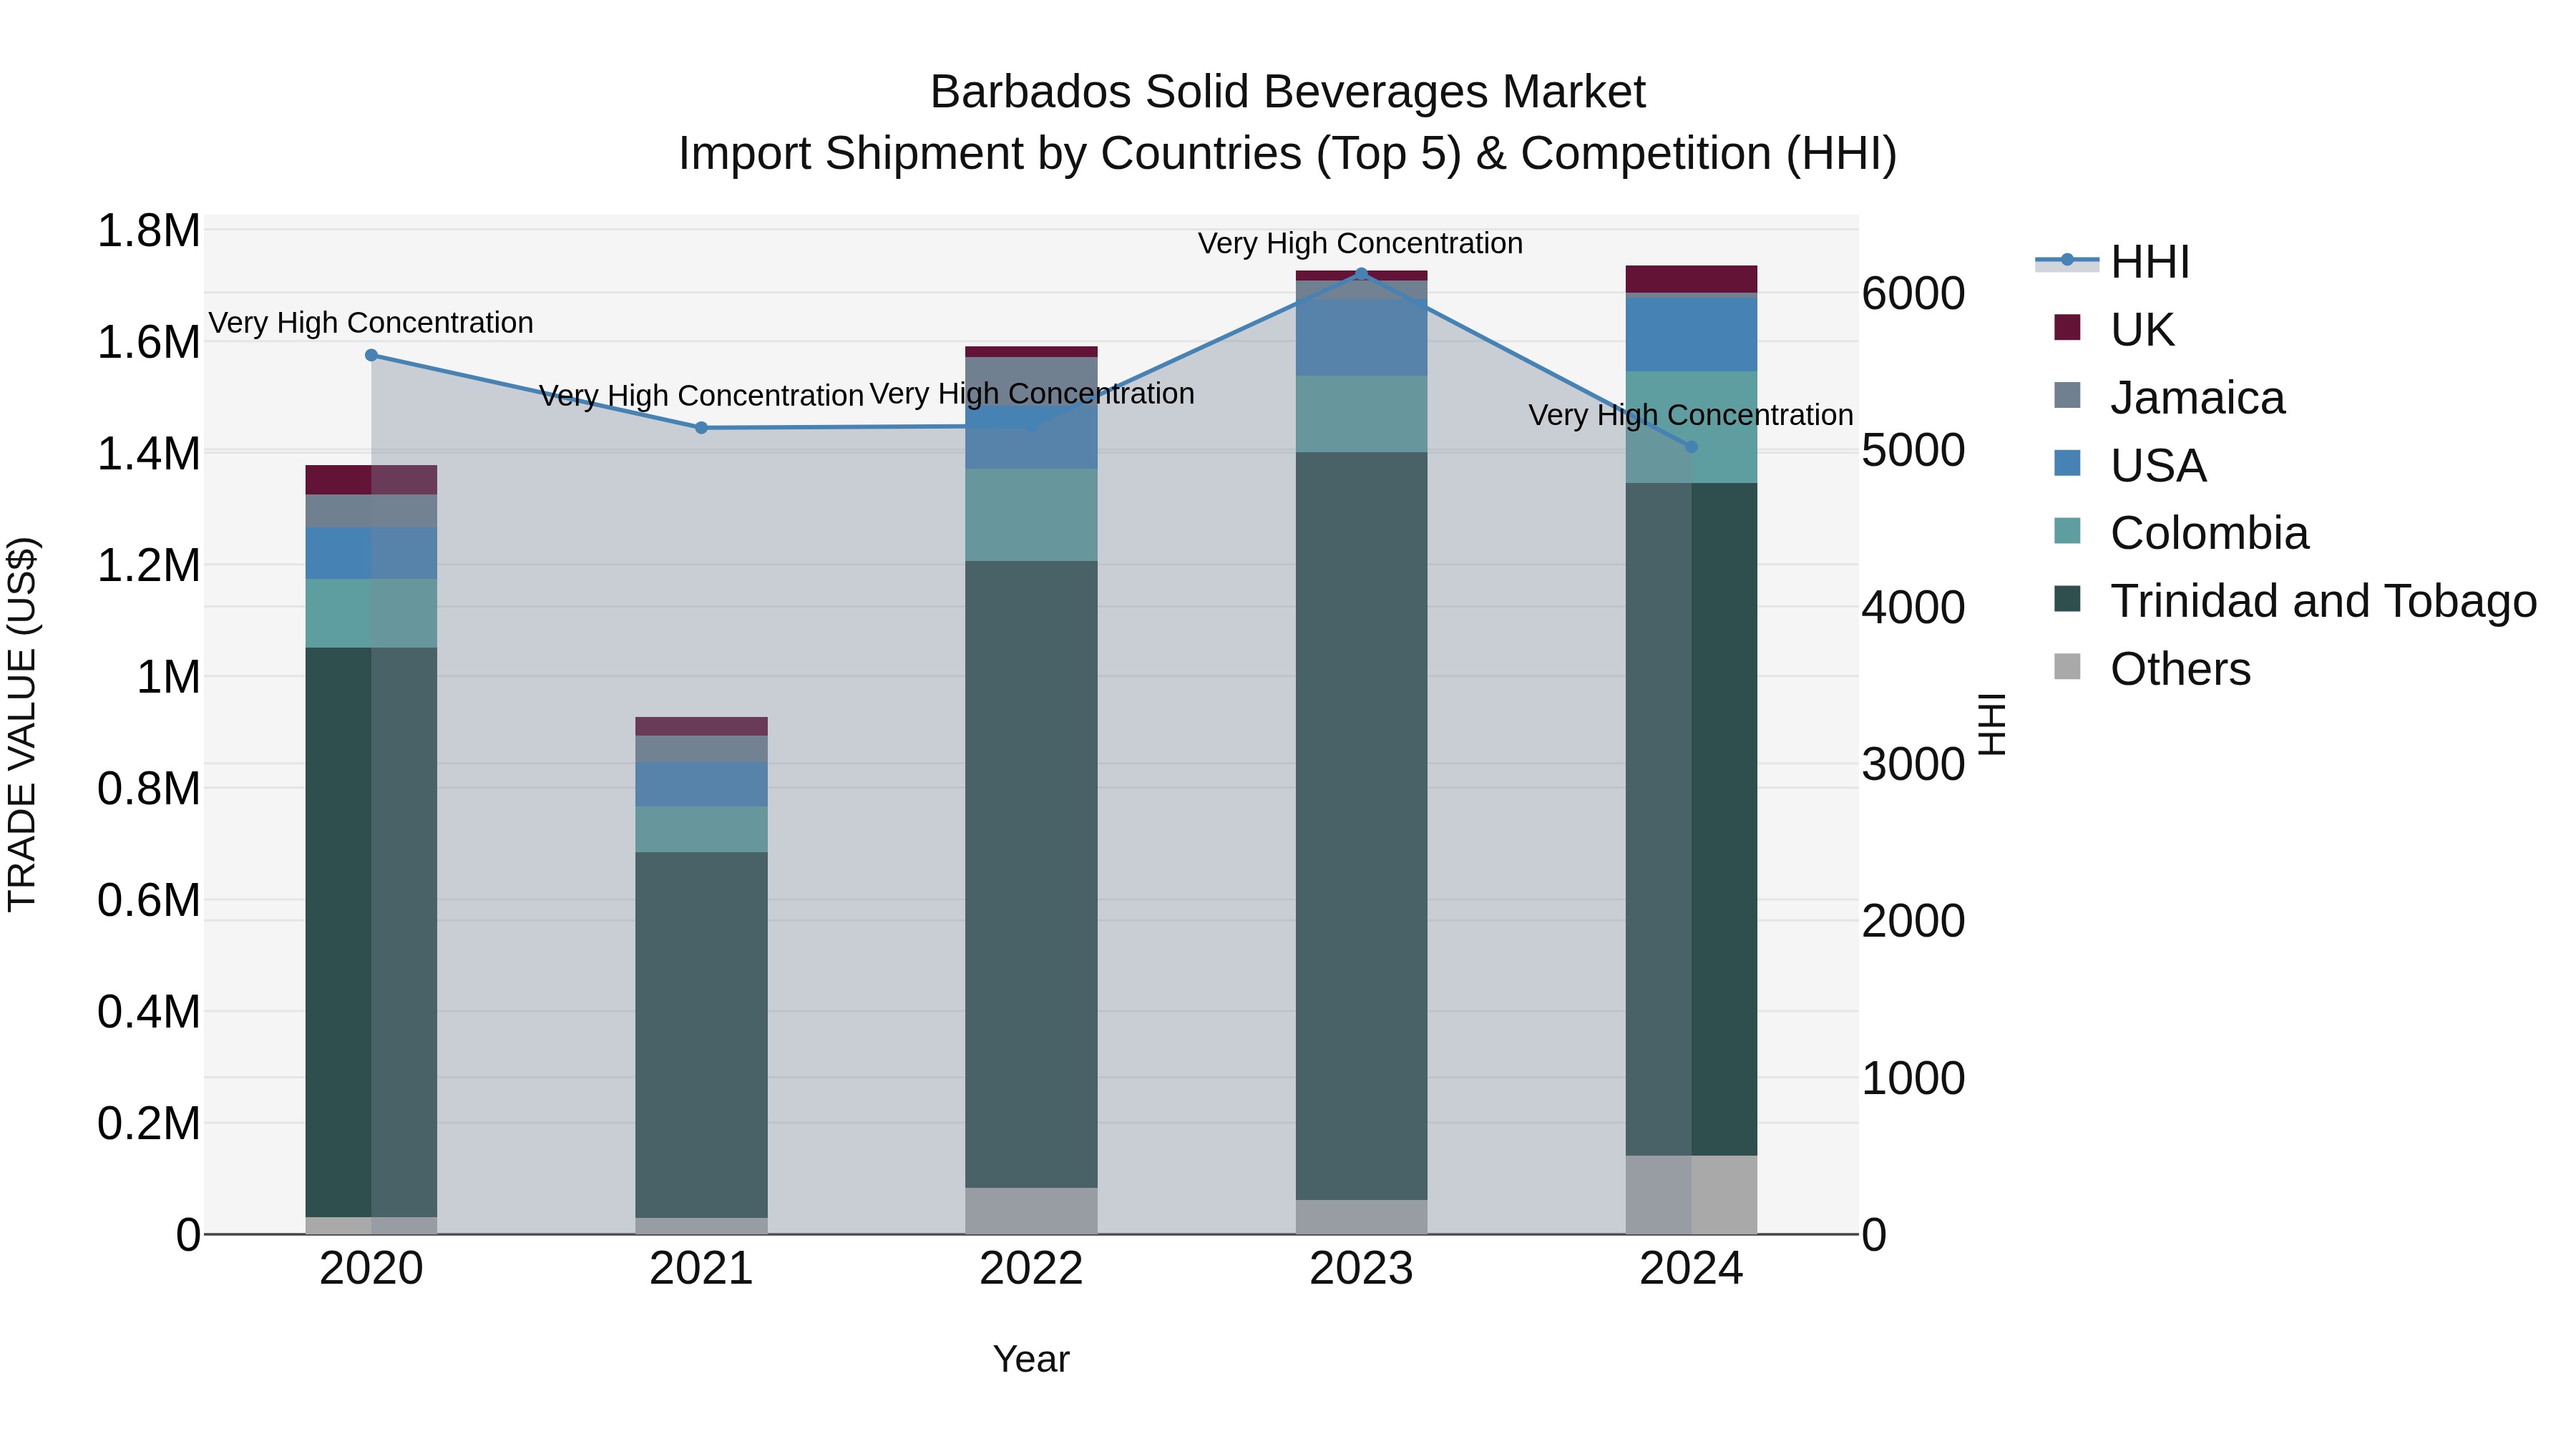Click the Import Shipment by Countries subtitle
2576x1449 pixels.
[1288, 154]
